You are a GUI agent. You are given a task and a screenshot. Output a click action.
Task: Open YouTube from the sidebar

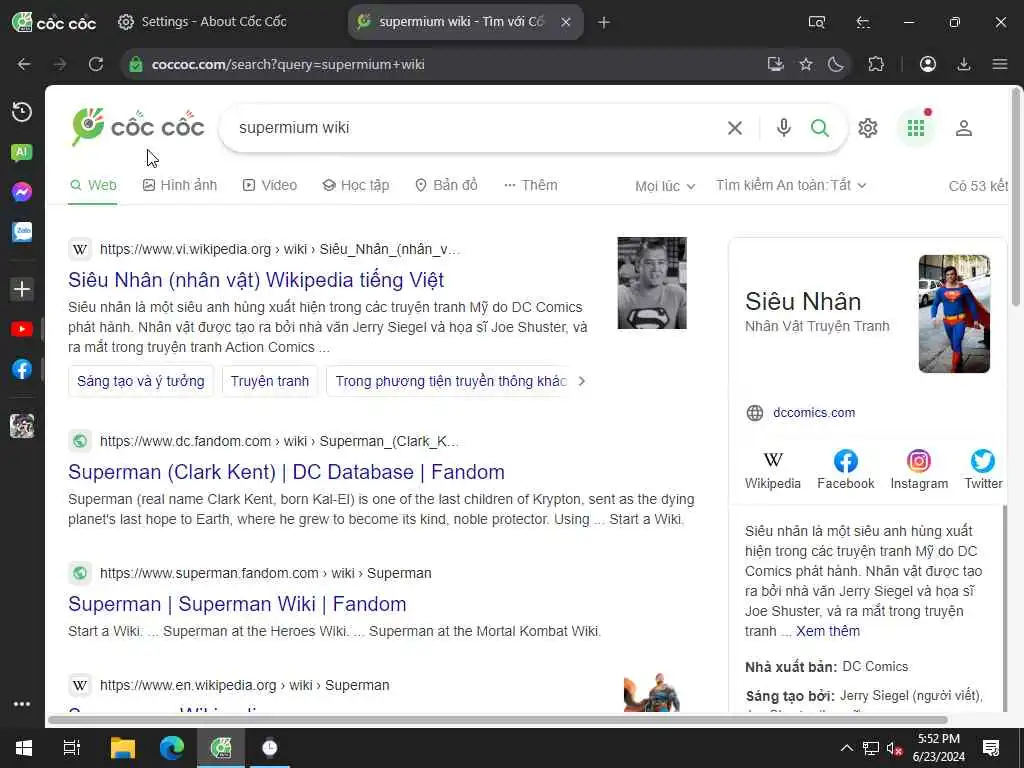22,329
